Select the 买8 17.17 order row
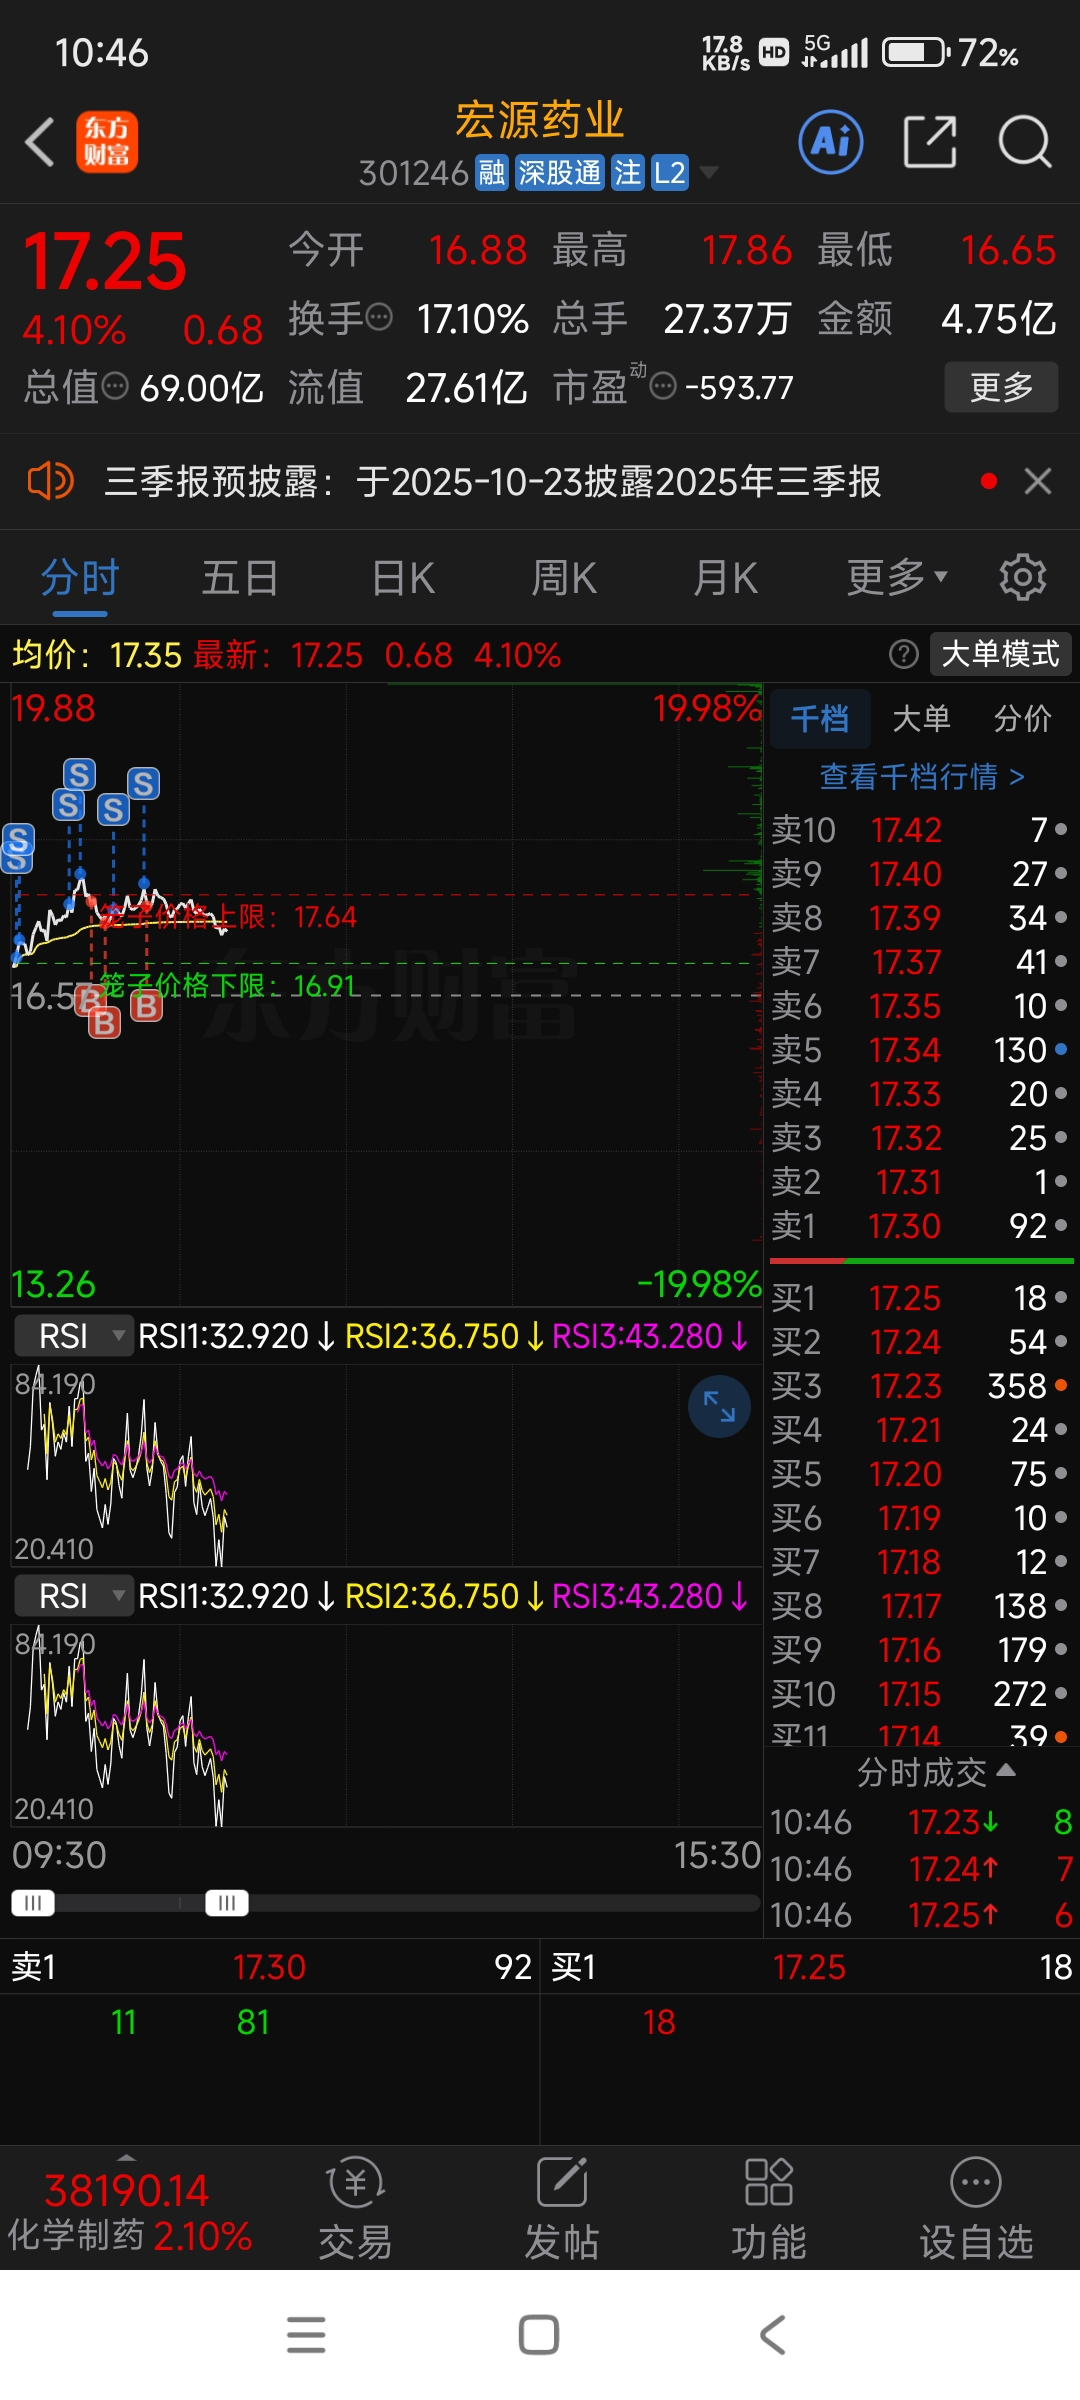 [x=921, y=1606]
